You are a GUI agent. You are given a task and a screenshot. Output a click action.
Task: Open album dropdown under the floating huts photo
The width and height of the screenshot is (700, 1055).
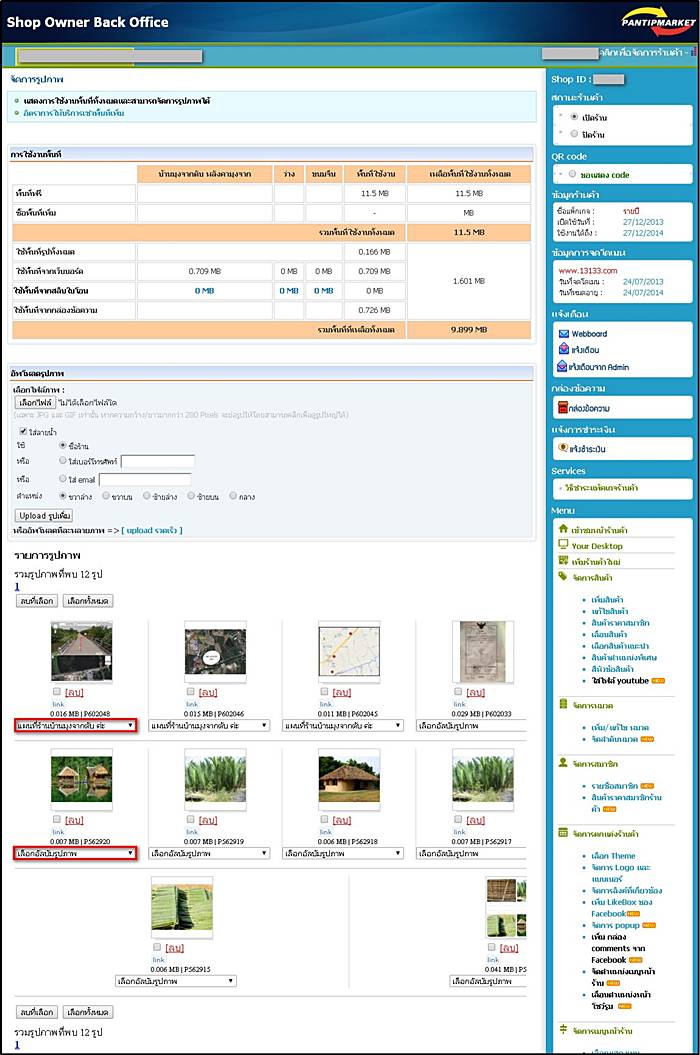tap(75, 853)
